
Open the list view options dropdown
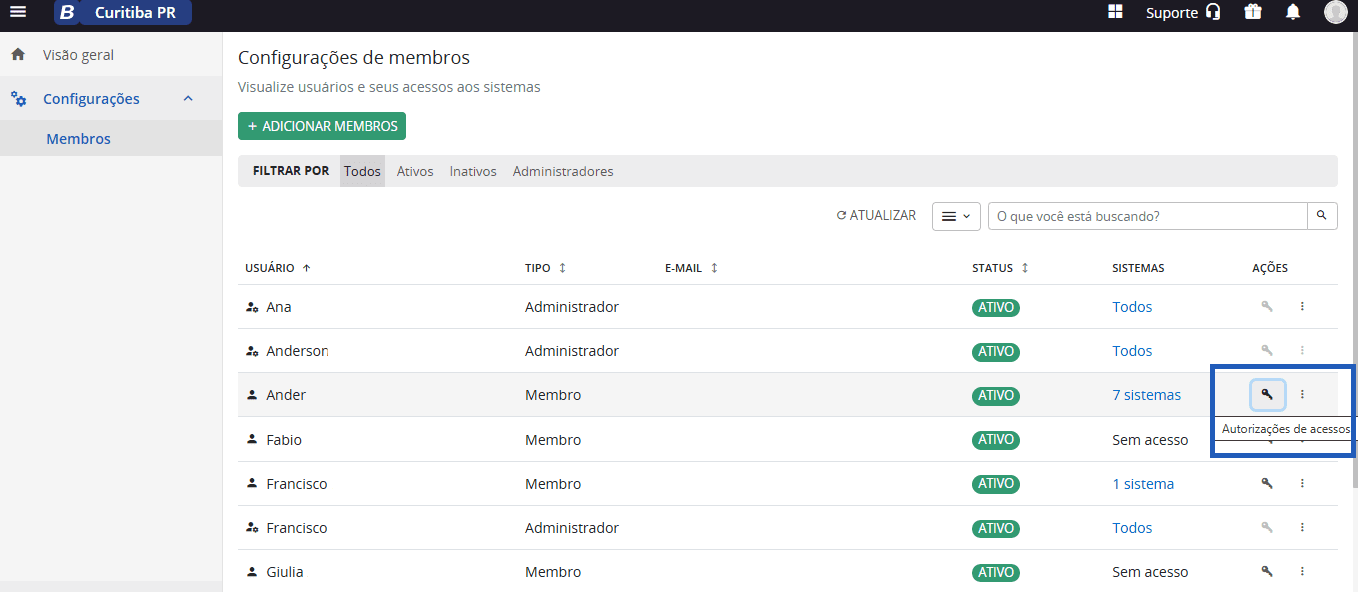pos(956,216)
